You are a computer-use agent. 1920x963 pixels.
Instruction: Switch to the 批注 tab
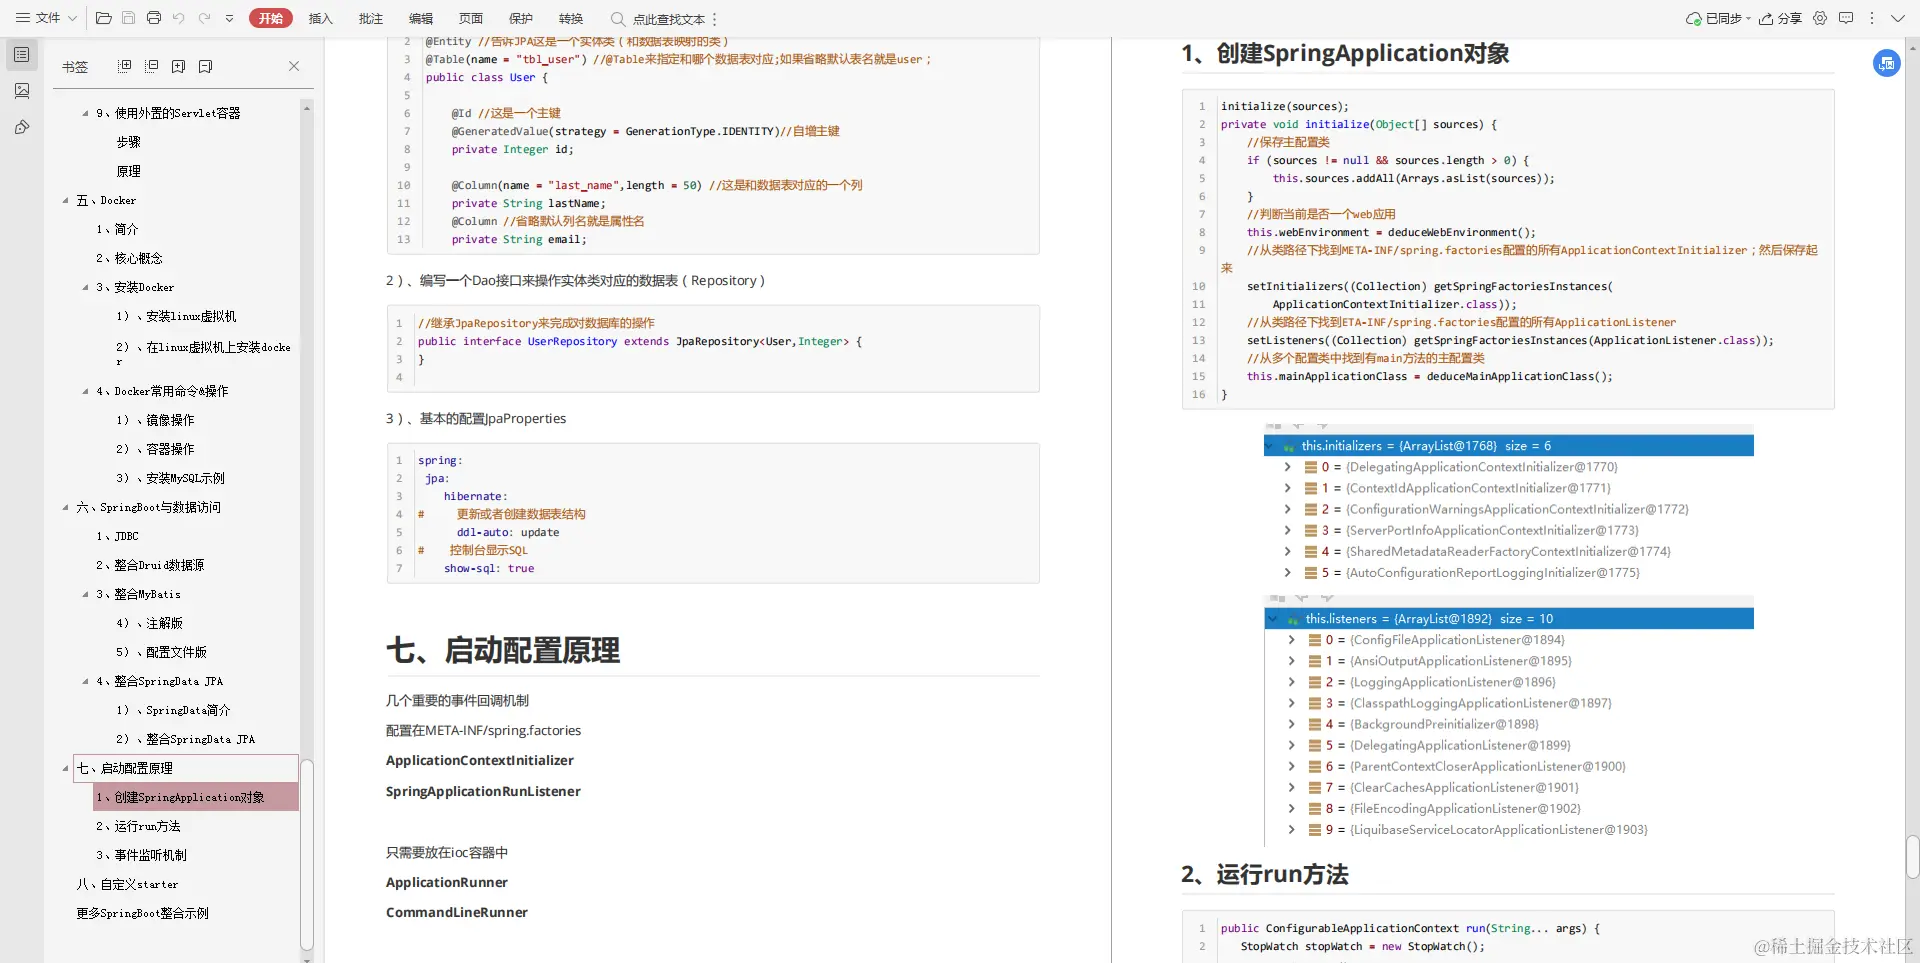[371, 18]
